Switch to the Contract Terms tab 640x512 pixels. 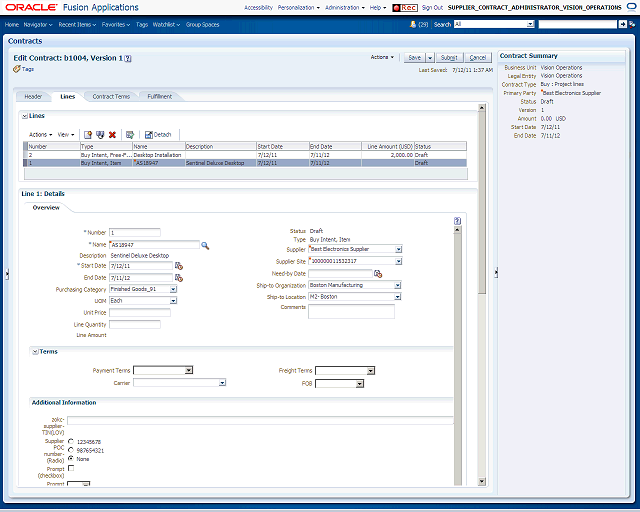111,97
